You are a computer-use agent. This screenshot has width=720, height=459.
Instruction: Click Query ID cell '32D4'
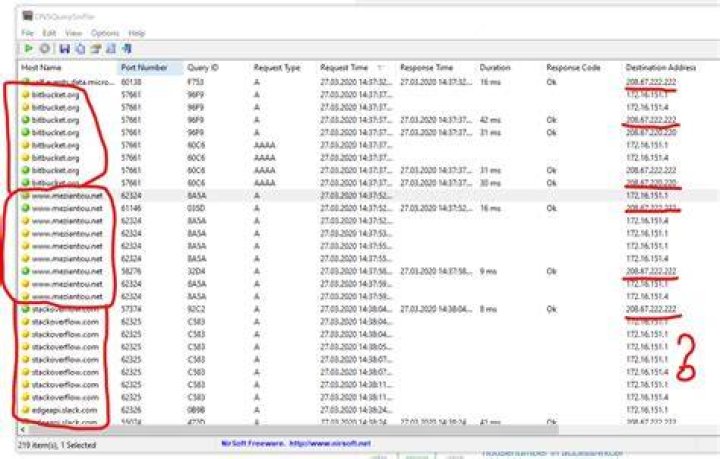coord(196,271)
